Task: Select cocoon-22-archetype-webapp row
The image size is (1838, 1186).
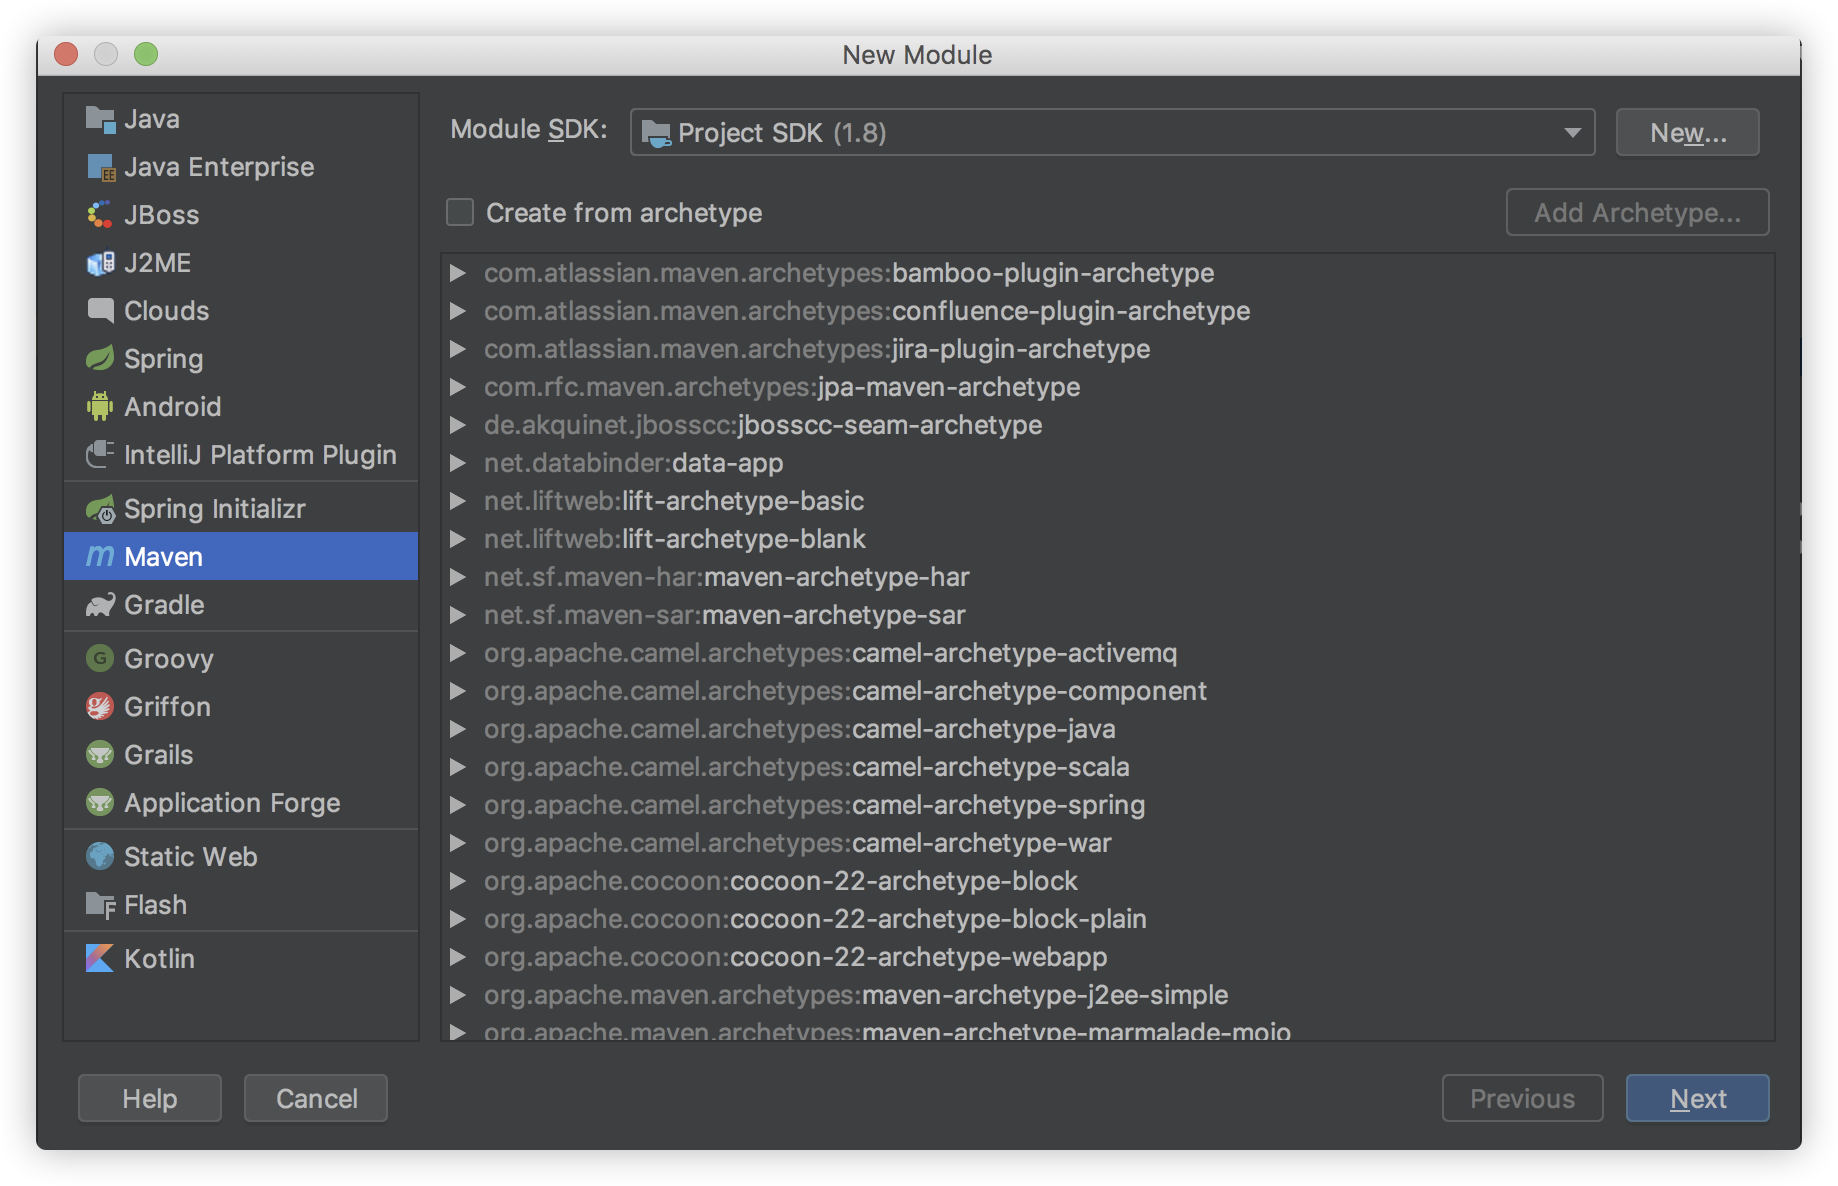Action: pyautogui.click(x=1108, y=957)
